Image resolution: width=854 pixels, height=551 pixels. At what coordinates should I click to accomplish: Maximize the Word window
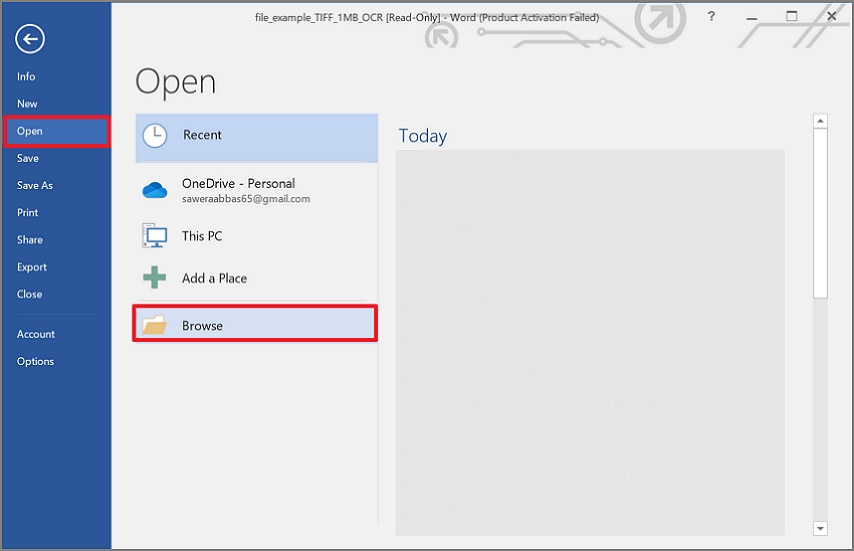(792, 16)
